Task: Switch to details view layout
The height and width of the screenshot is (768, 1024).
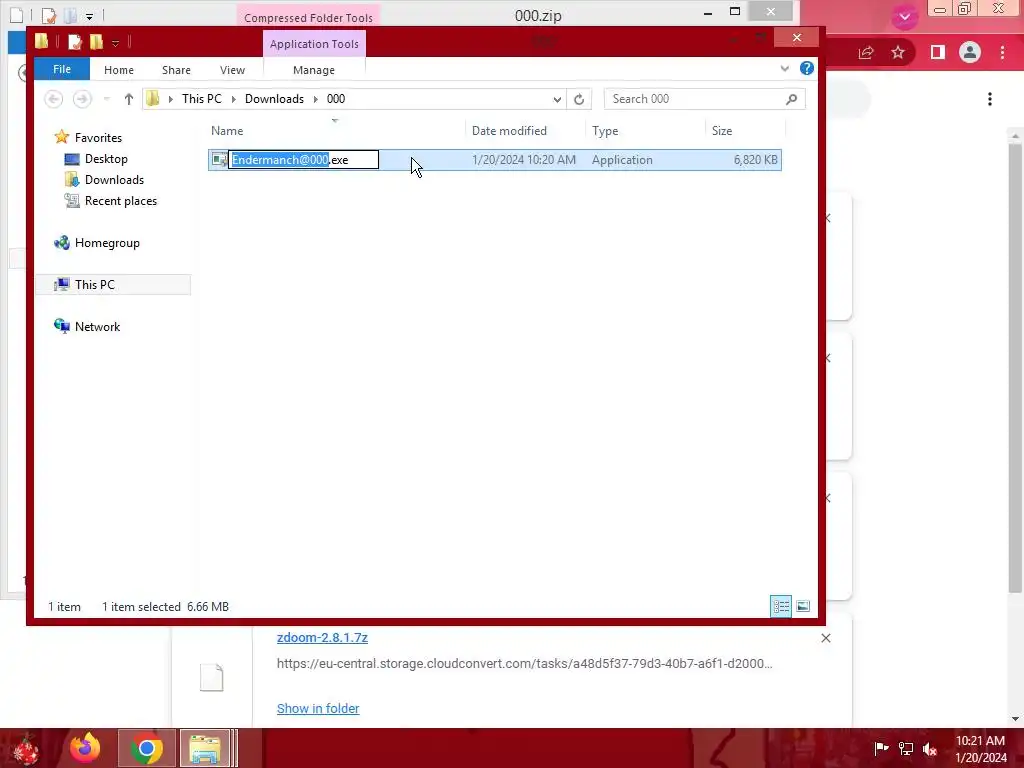Action: click(781, 607)
